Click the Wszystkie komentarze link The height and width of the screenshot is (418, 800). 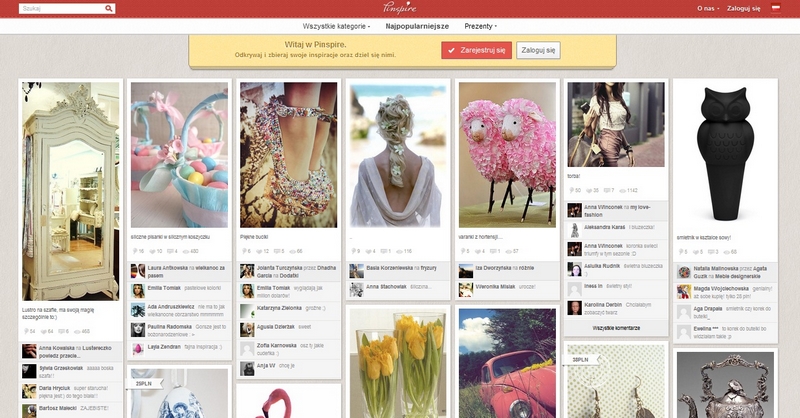(616, 328)
